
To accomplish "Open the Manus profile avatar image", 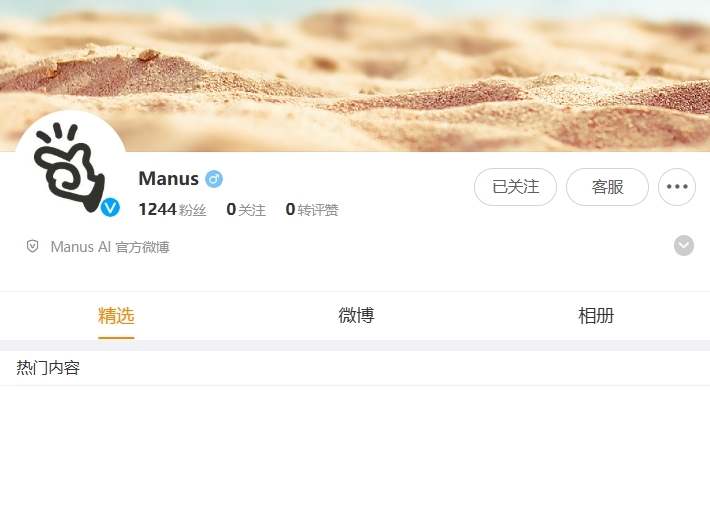I will (x=70, y=165).
